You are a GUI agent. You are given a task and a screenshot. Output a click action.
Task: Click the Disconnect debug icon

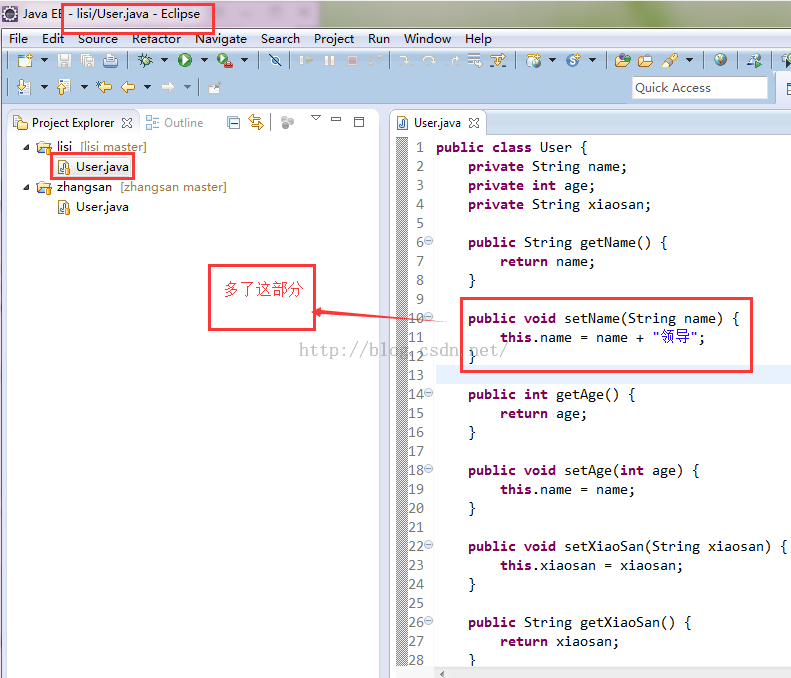tap(375, 61)
